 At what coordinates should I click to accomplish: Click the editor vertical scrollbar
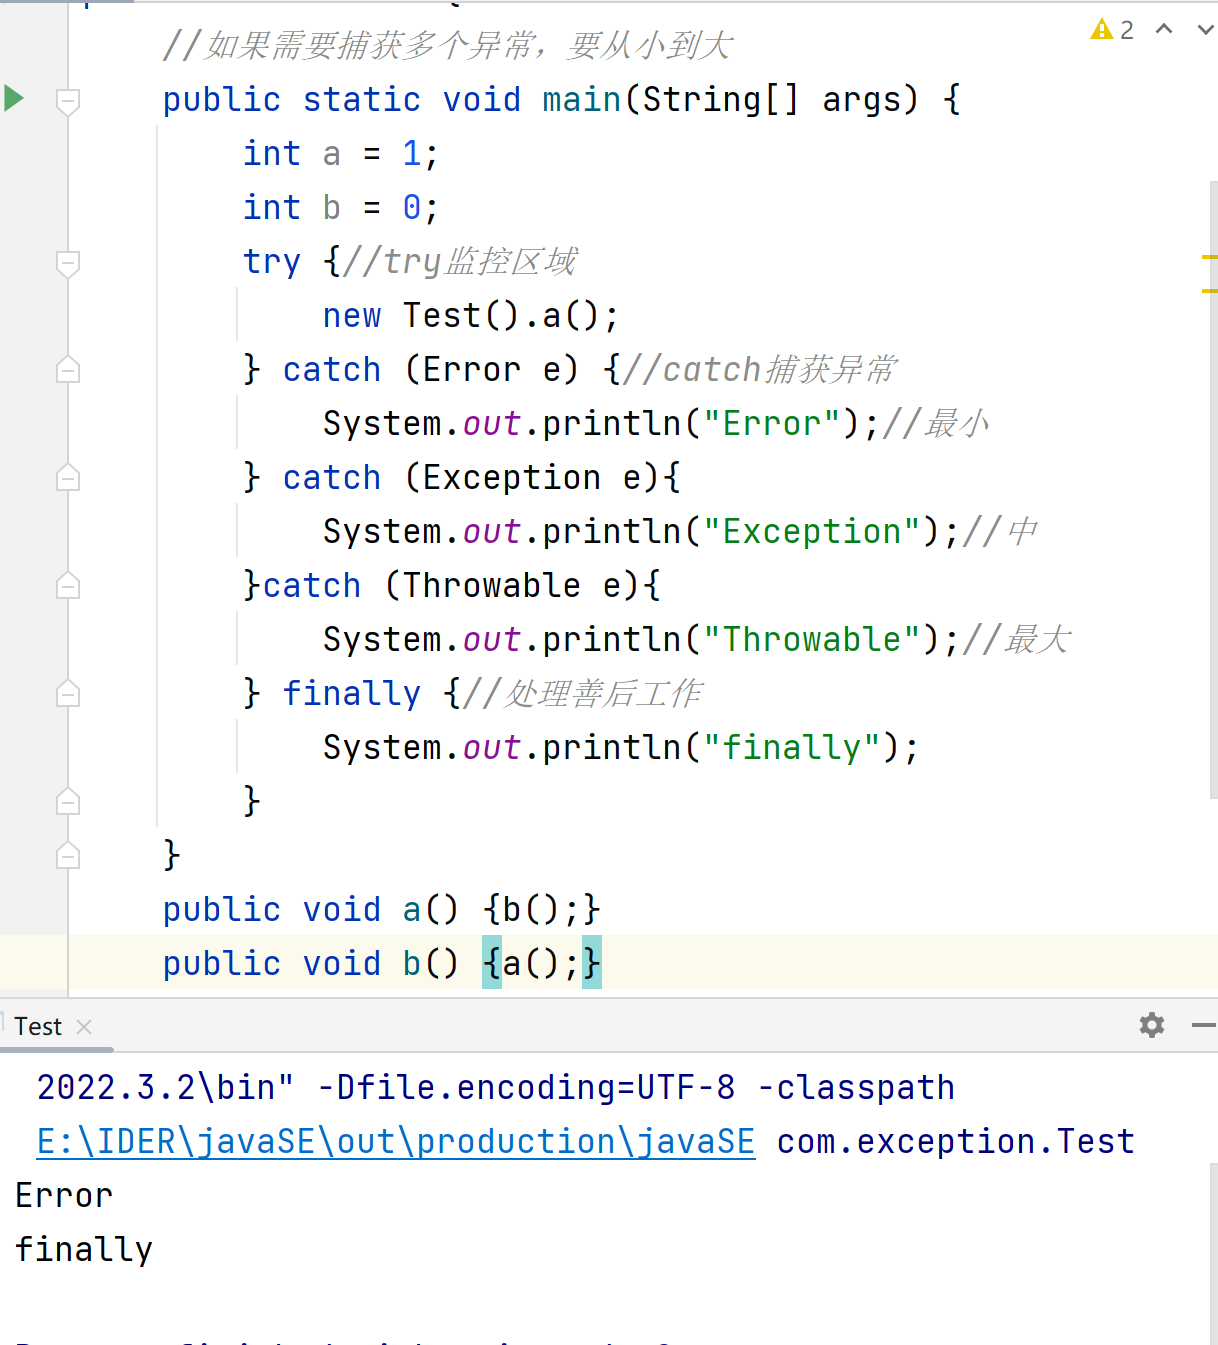1213,490
